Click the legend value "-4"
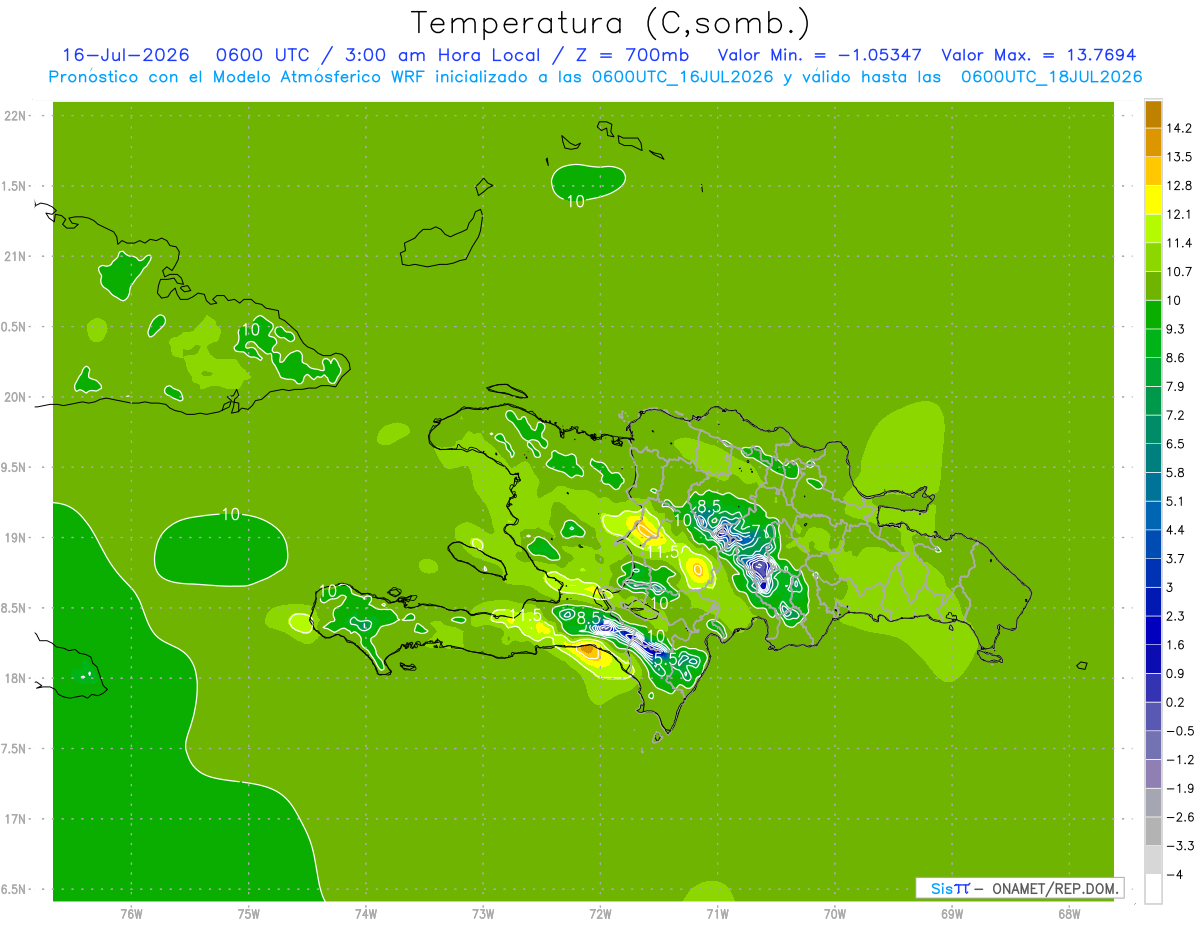This screenshot has width=1200, height=927. [1174, 873]
